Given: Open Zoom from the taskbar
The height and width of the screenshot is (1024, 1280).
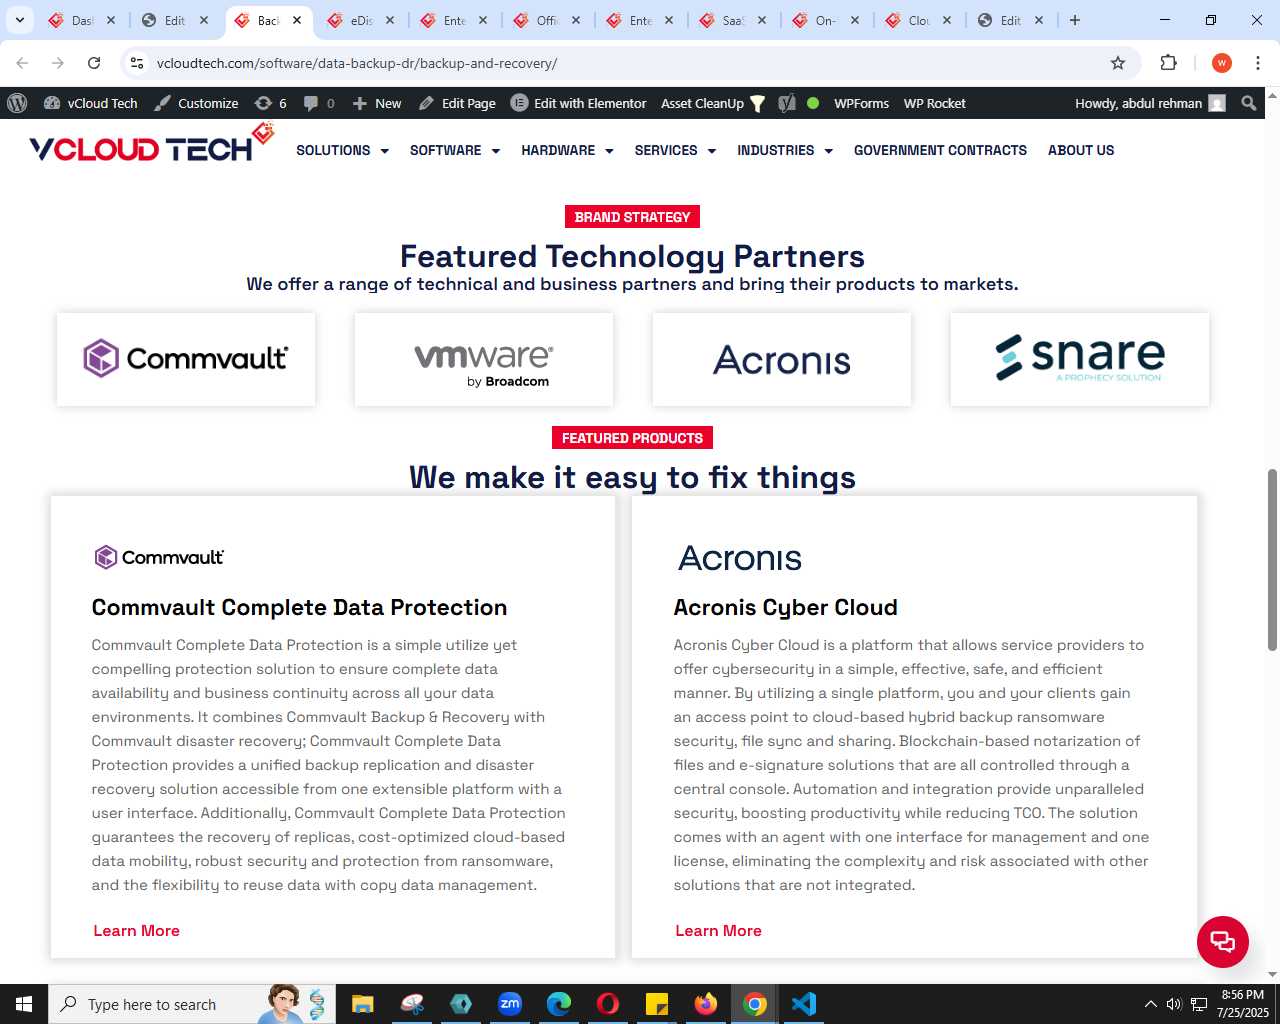Looking at the screenshot, I should tap(510, 1004).
